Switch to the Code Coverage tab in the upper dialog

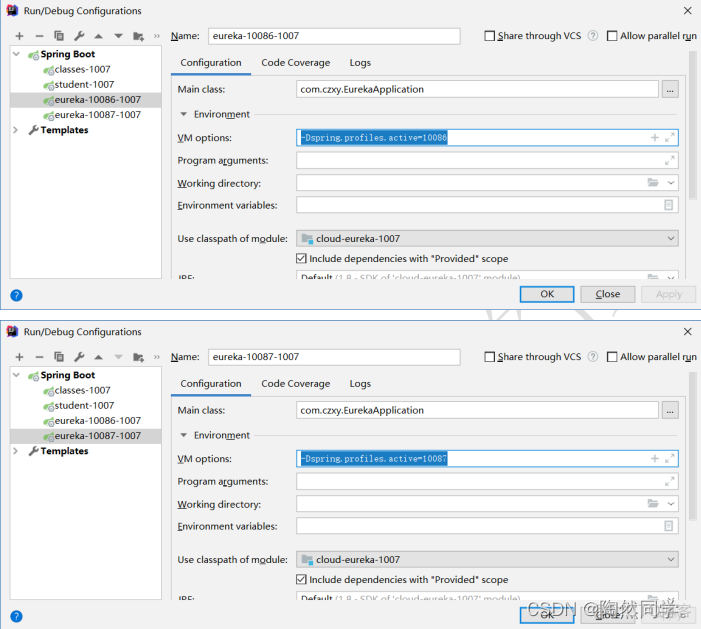[295, 63]
